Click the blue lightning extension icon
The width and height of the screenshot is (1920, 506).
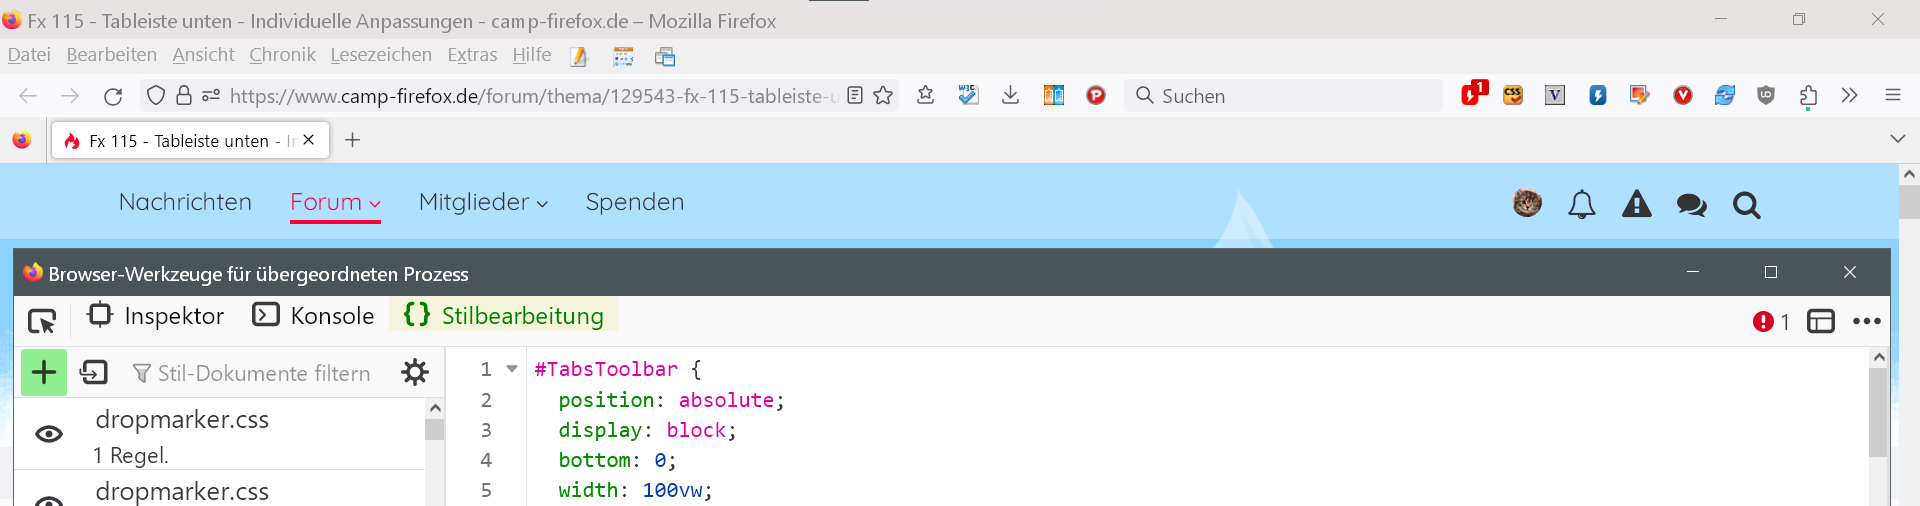[x=1598, y=95]
